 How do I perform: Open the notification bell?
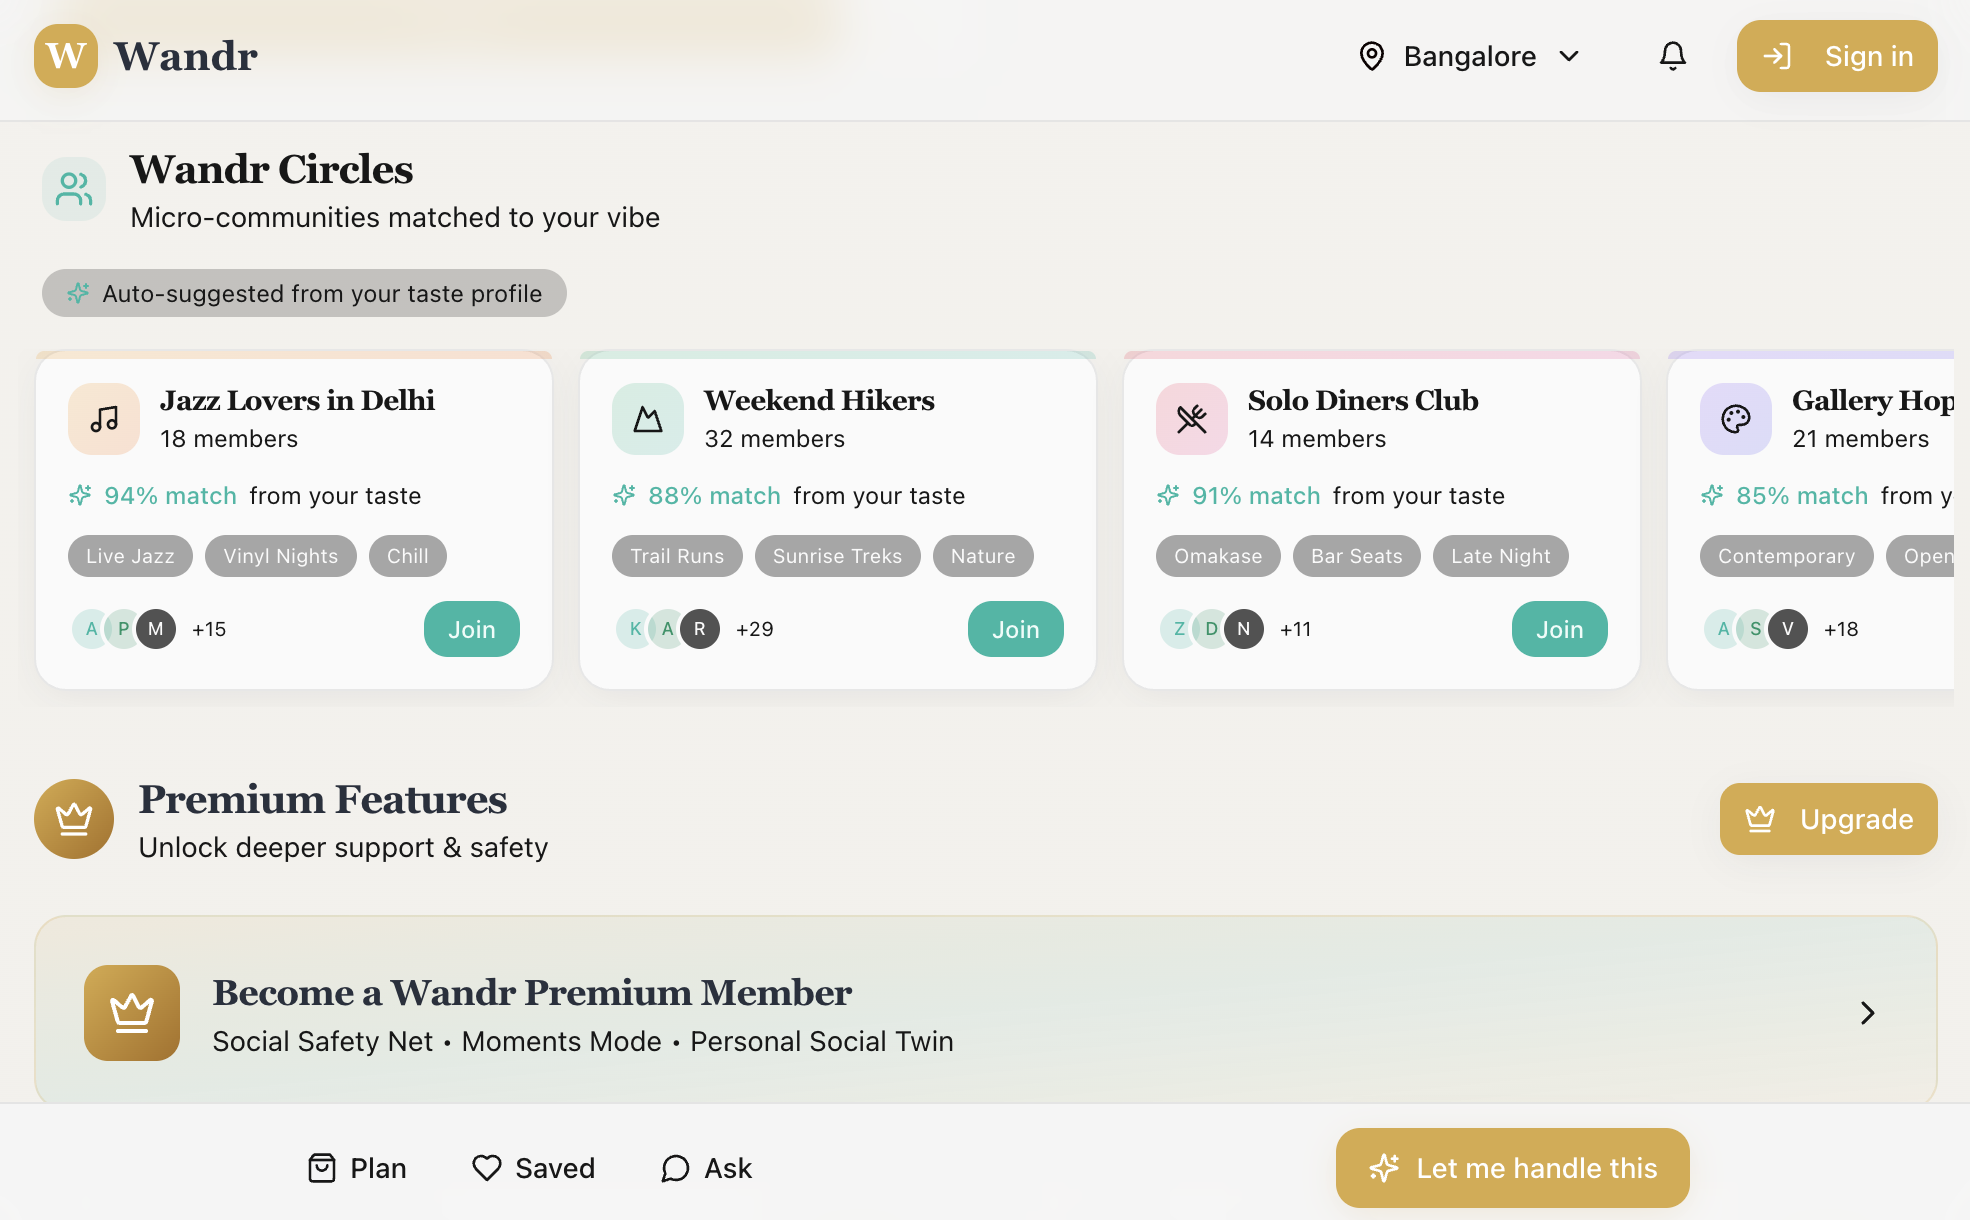pos(1672,56)
